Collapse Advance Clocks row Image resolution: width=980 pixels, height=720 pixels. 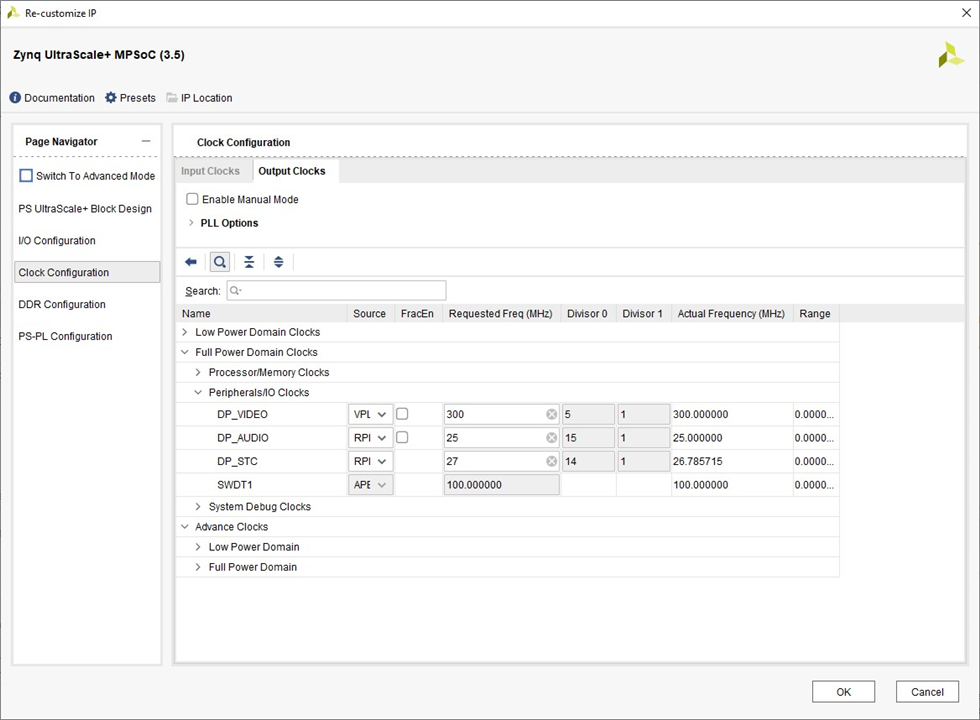185,527
